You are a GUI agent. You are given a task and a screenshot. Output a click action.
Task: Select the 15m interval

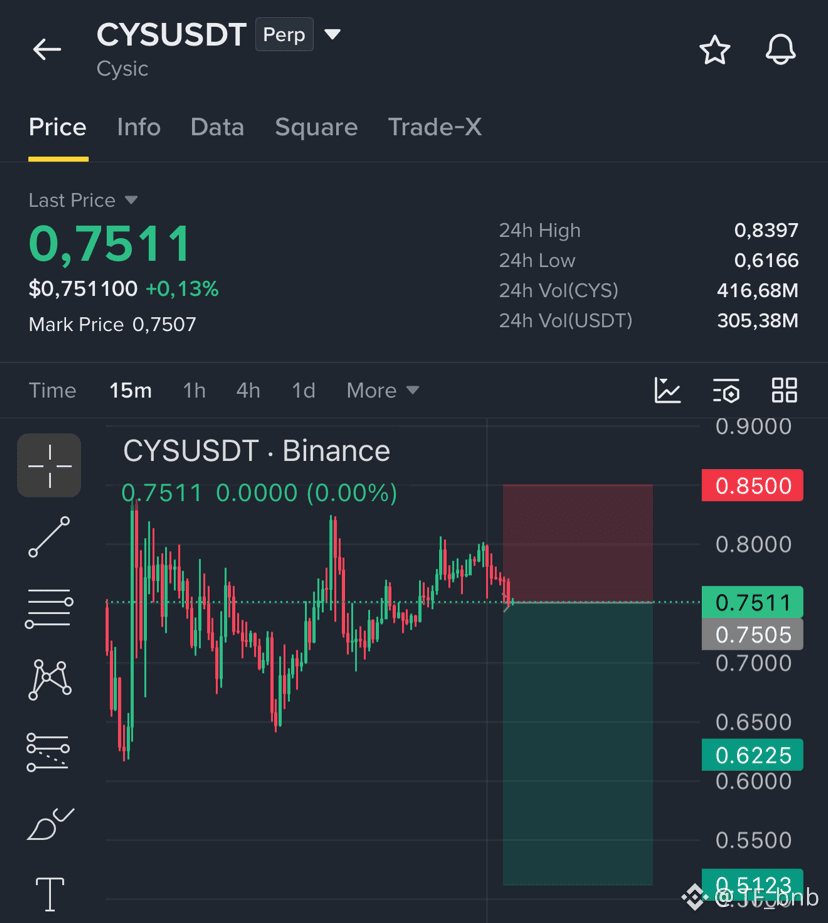(x=131, y=390)
